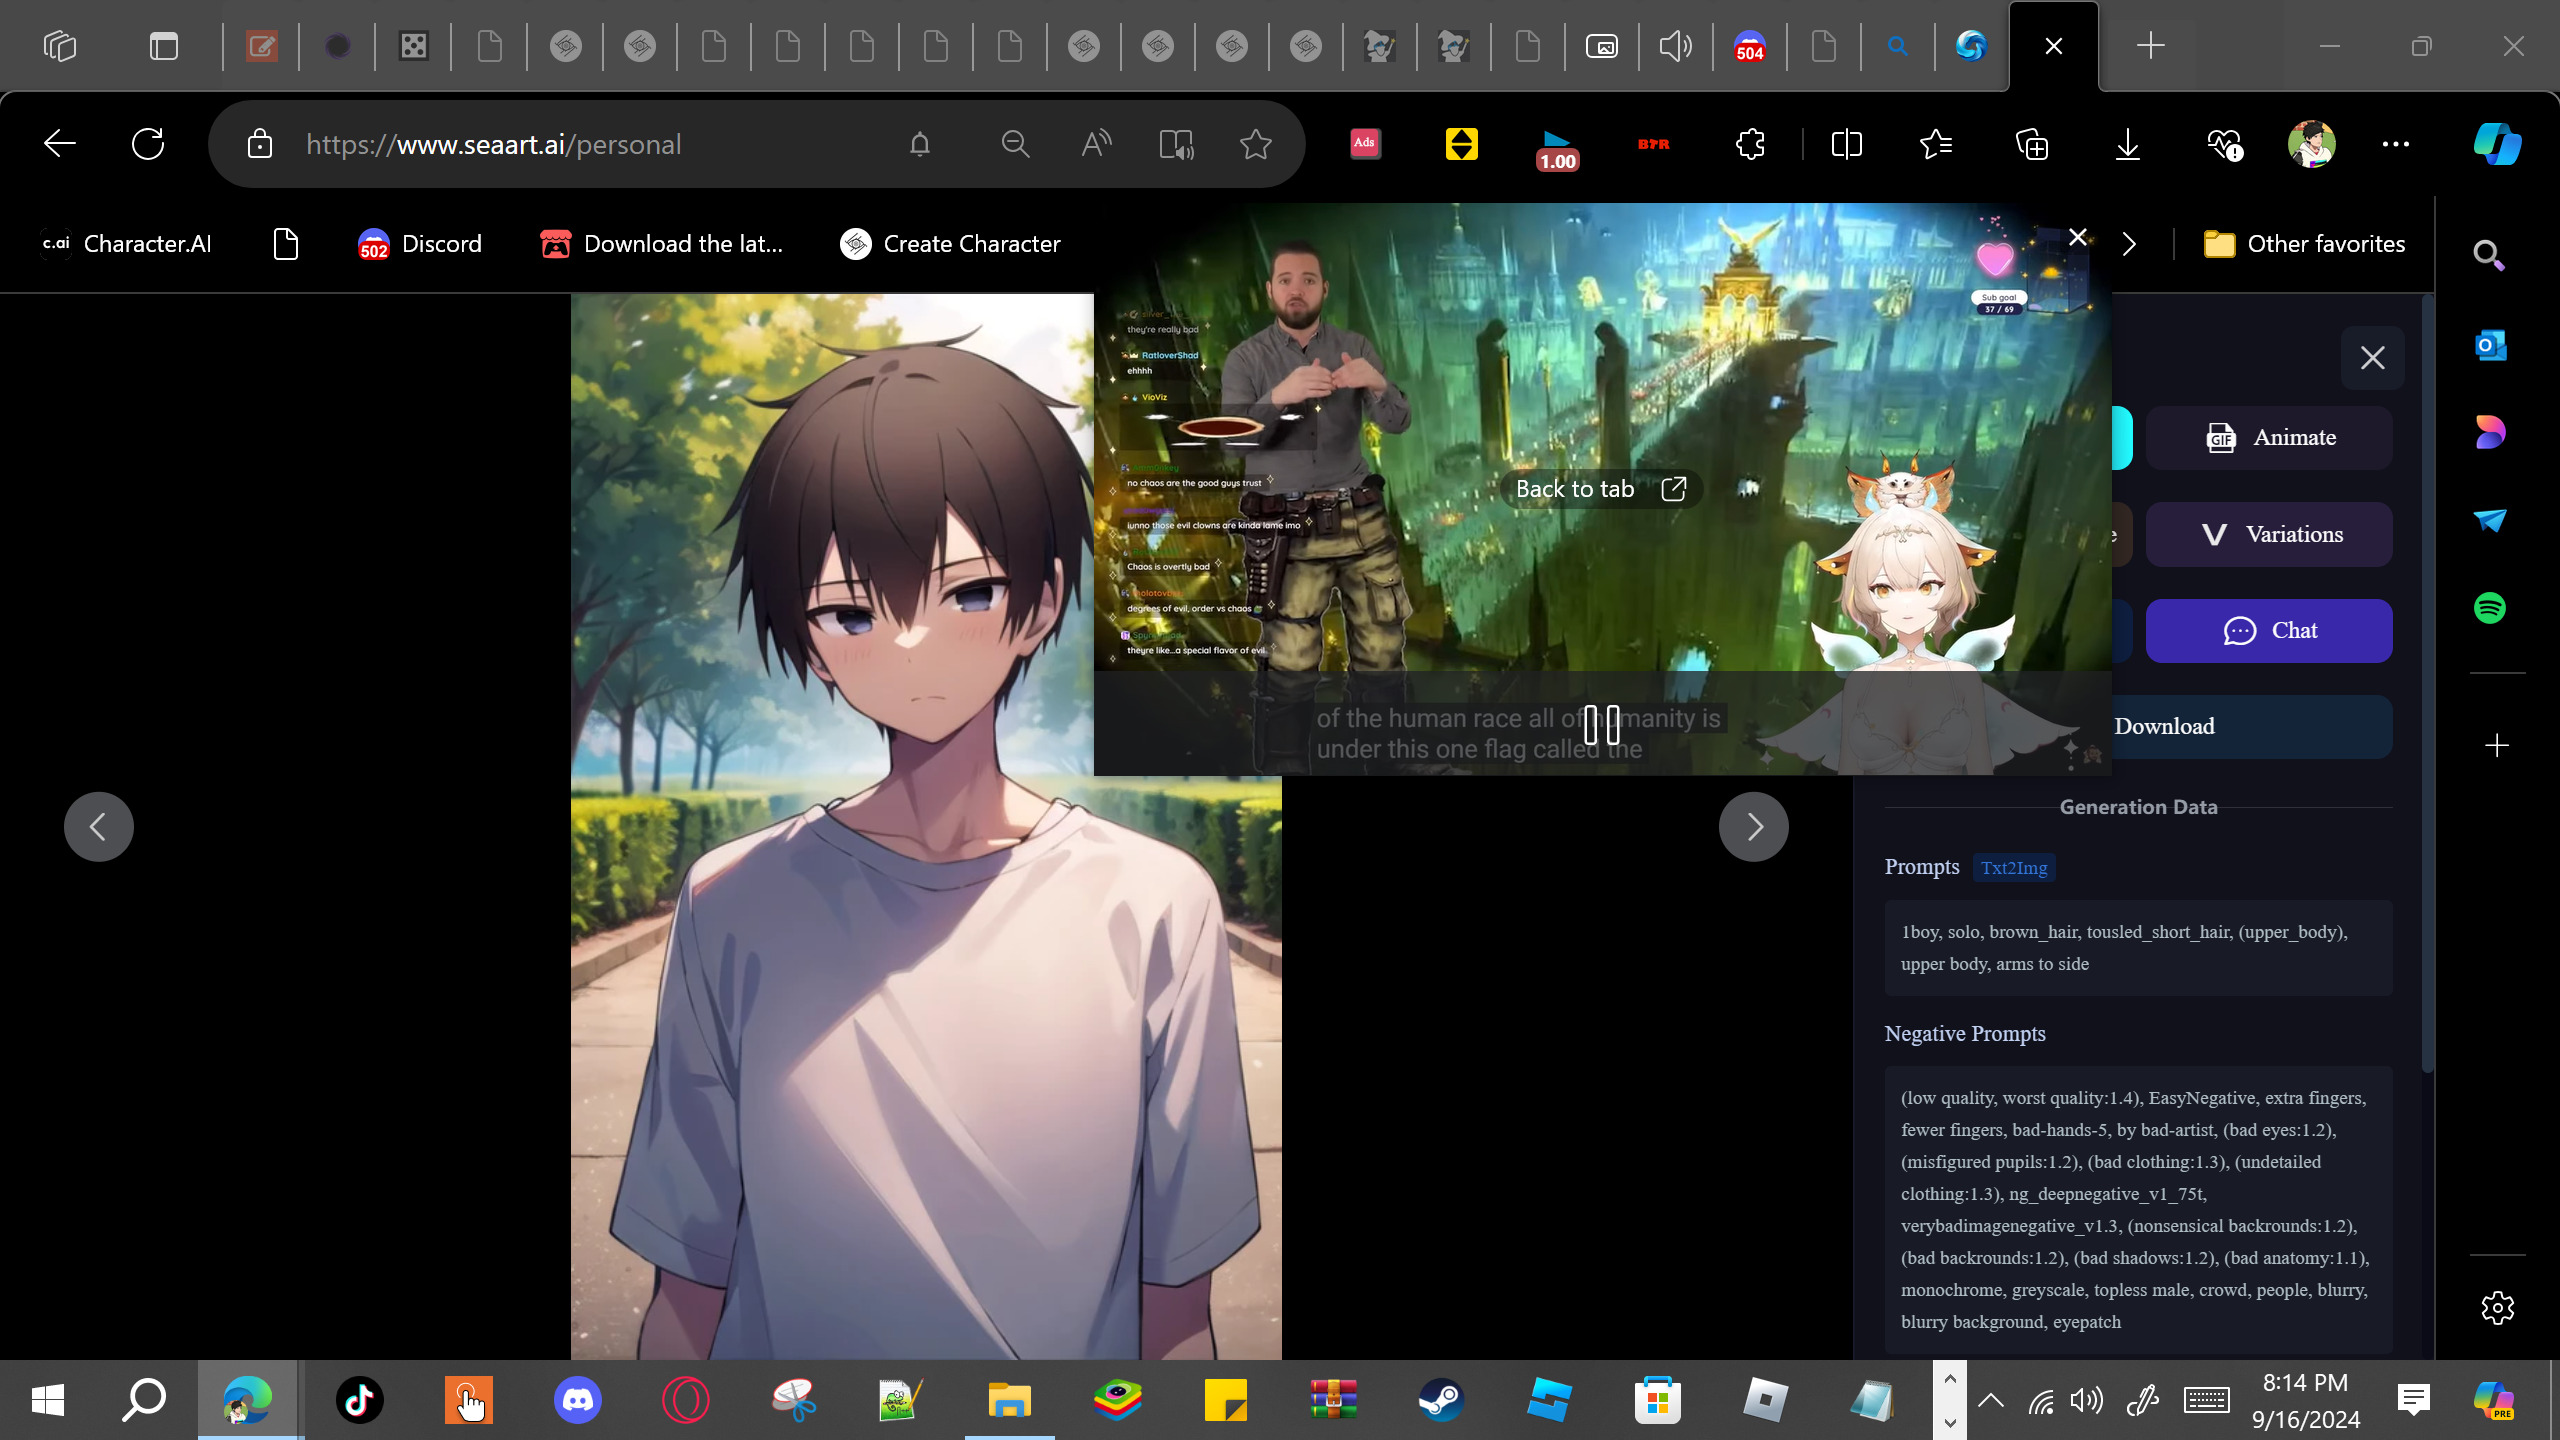Open Browser essentials heart icon
This screenshot has height=1440, width=2560.
pyautogui.click(x=2224, y=144)
